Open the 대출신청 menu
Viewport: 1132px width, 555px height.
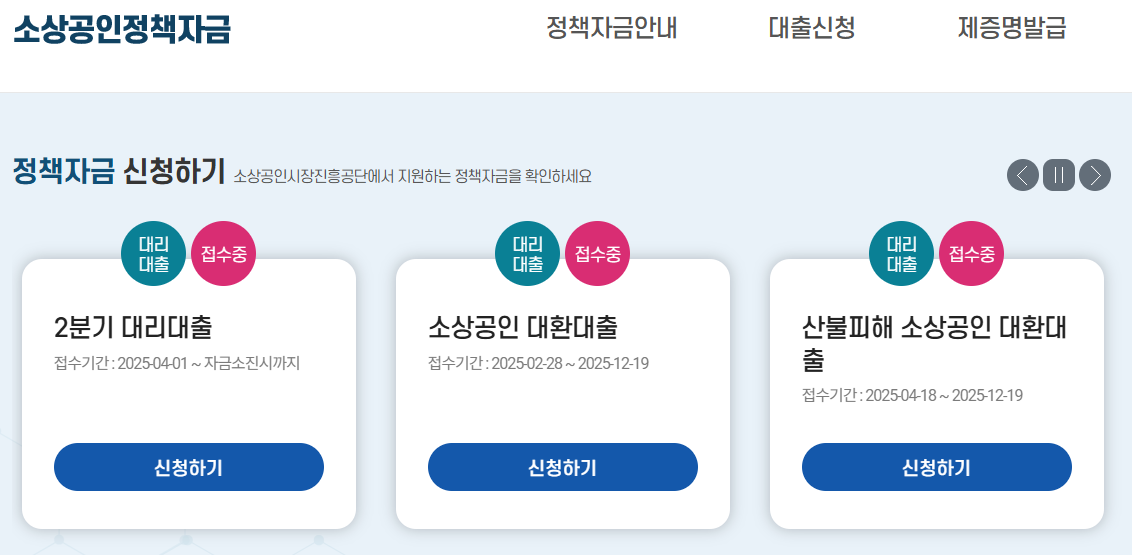click(812, 28)
